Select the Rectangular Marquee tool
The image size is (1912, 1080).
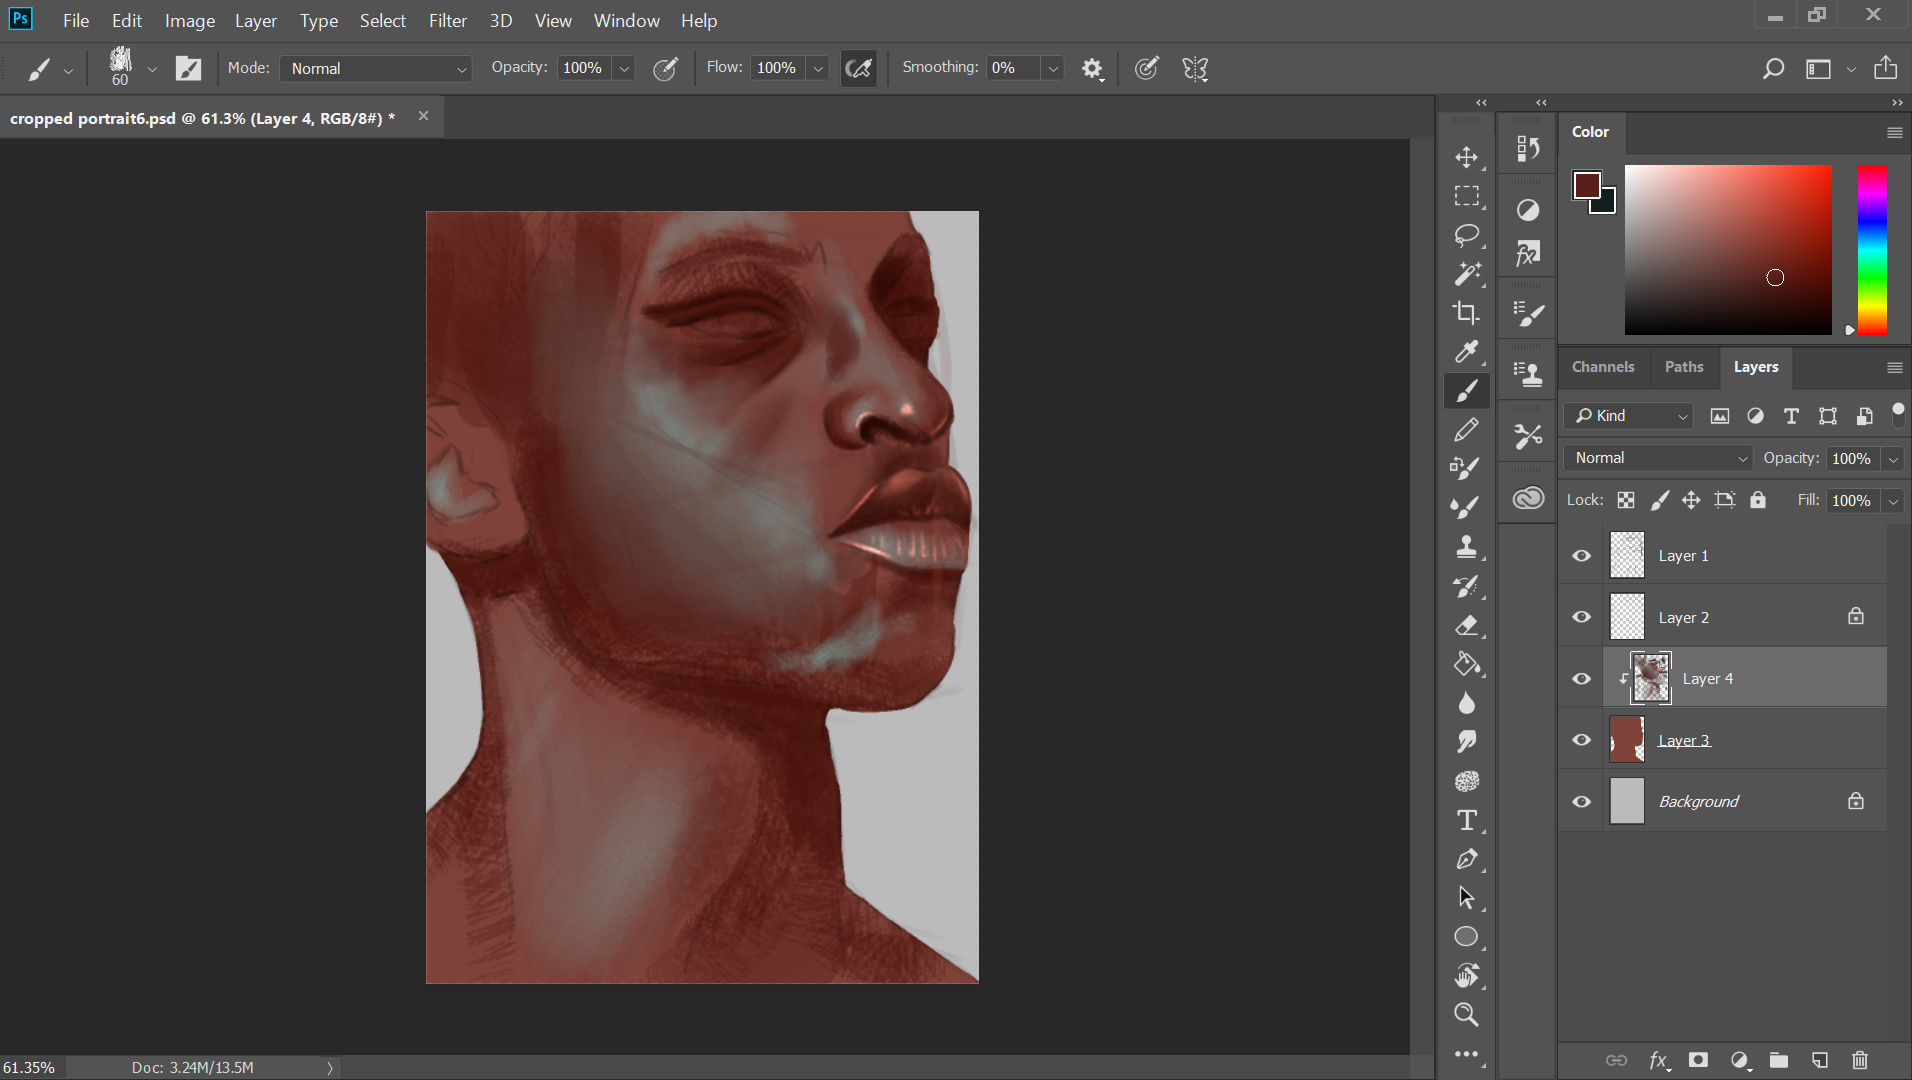pos(1466,196)
